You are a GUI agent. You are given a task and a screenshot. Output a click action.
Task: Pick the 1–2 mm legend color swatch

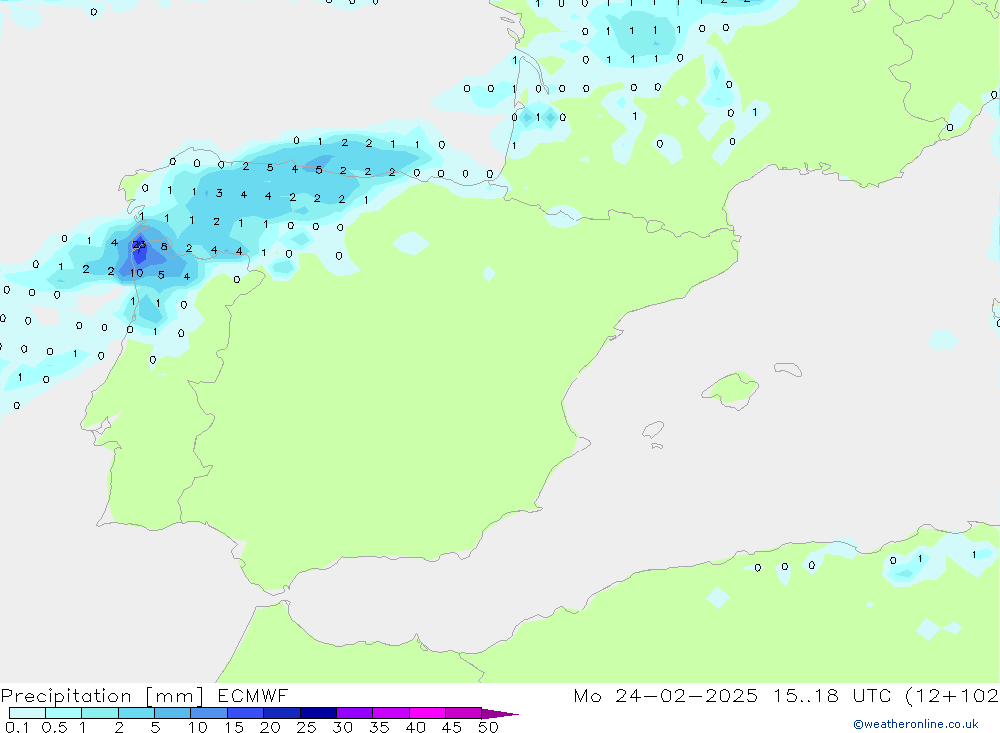(99, 713)
